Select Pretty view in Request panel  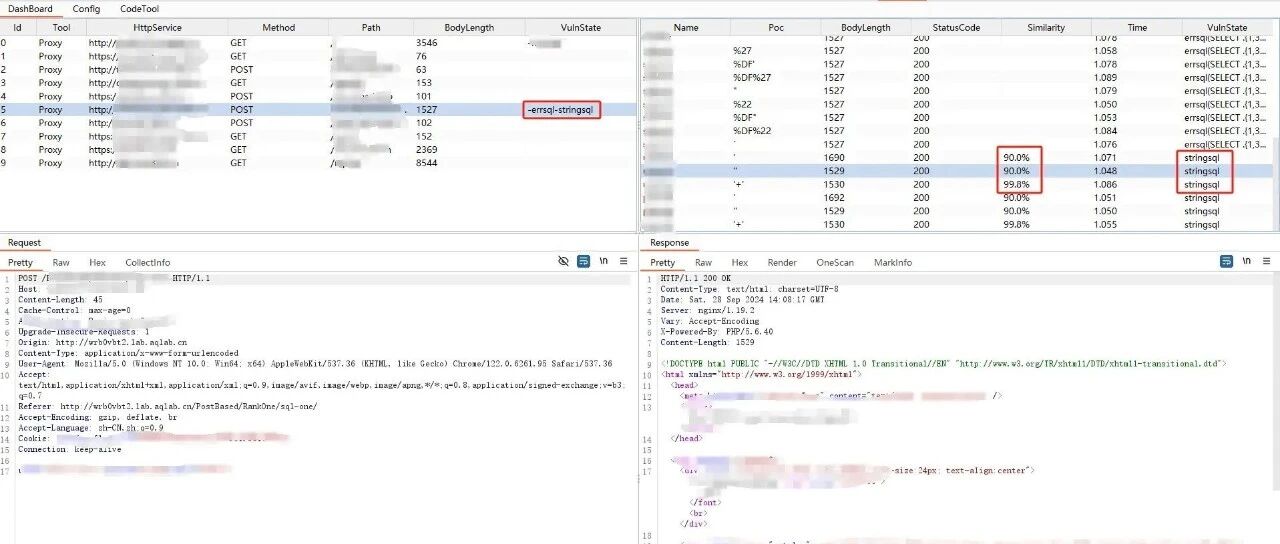click(x=20, y=263)
